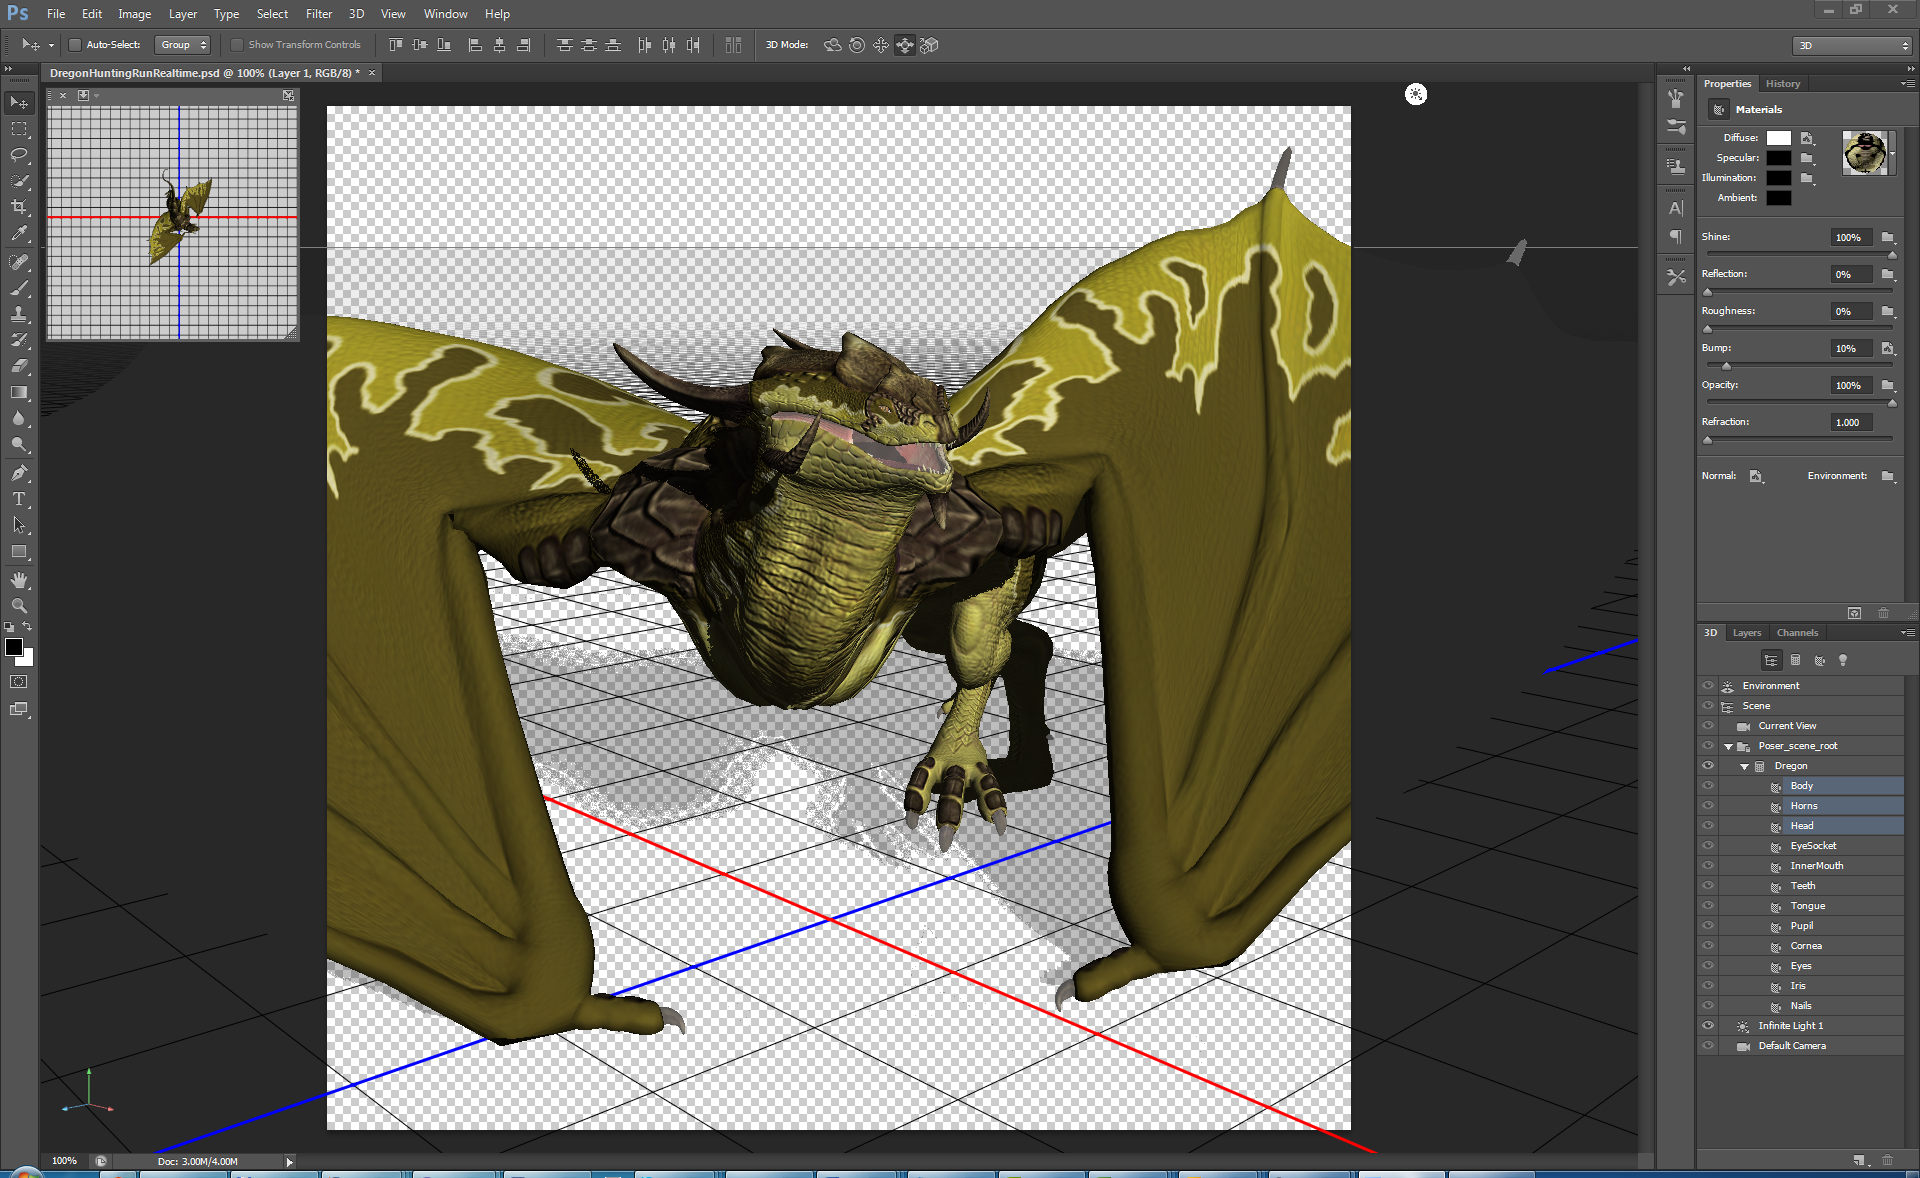
Task: Select the Pen tool
Action: 19,473
